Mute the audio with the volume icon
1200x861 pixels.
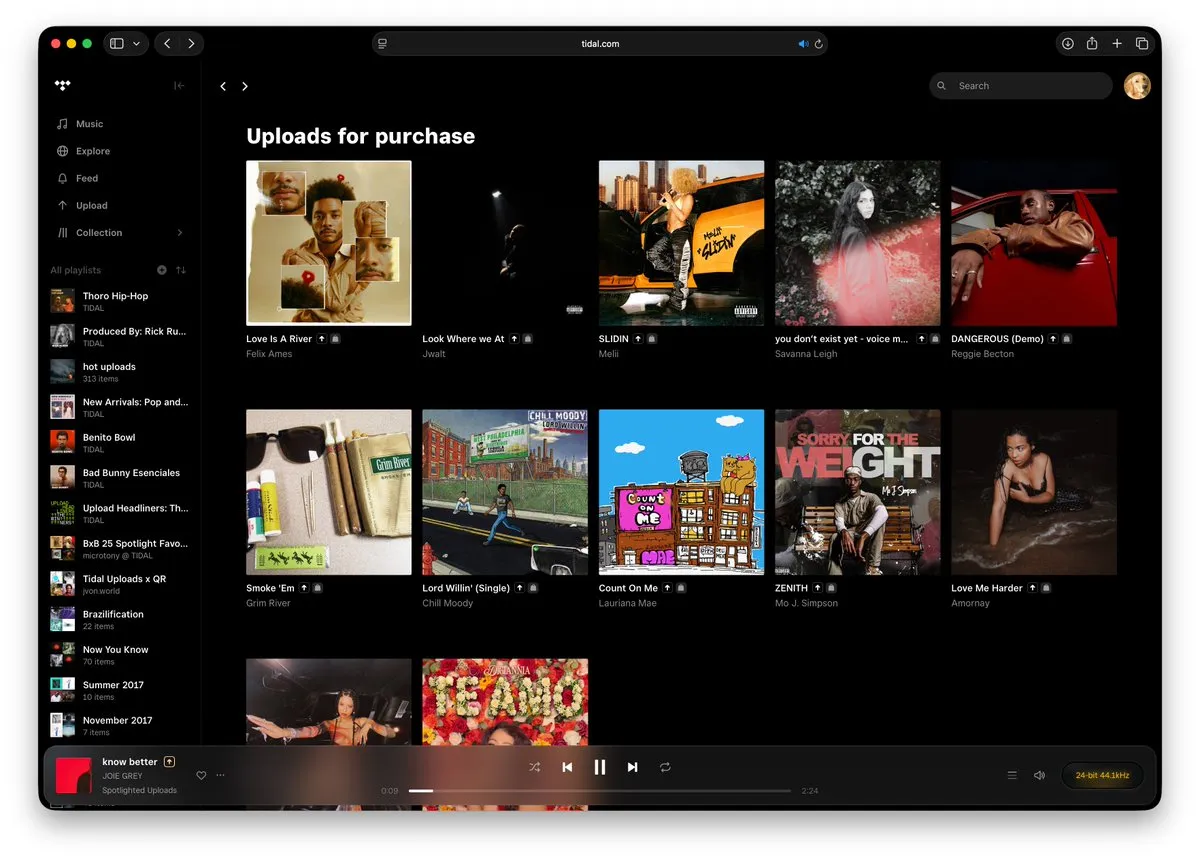click(1039, 774)
